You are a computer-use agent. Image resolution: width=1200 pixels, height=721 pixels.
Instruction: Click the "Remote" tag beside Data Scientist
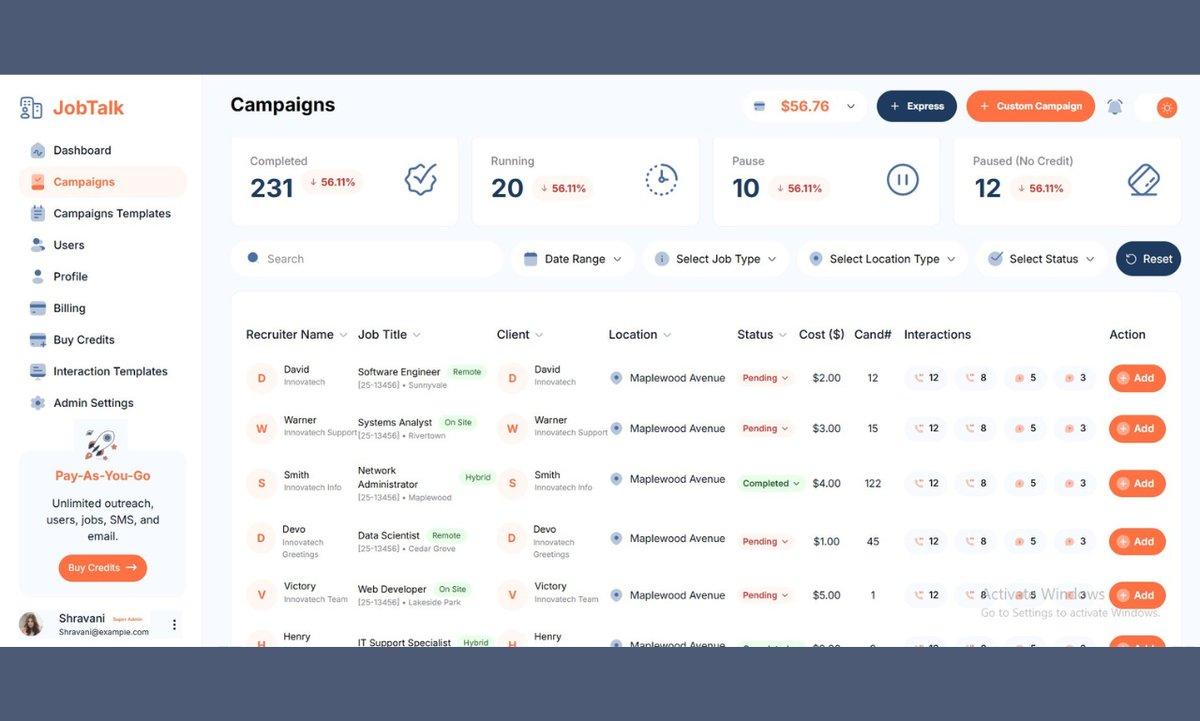446,535
